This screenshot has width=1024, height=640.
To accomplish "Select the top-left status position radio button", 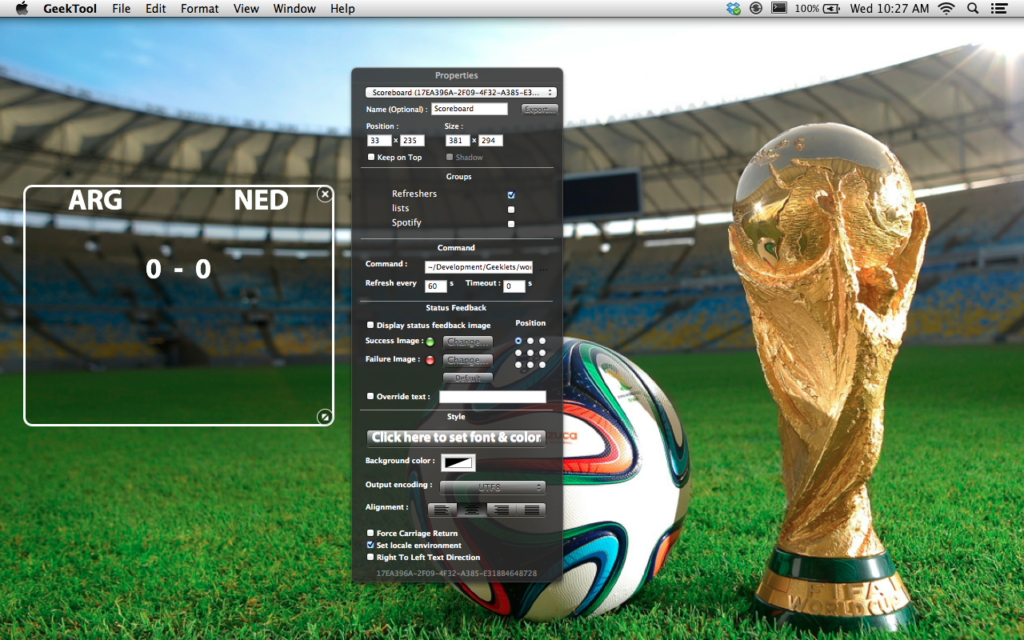I will pyautogui.click(x=518, y=340).
